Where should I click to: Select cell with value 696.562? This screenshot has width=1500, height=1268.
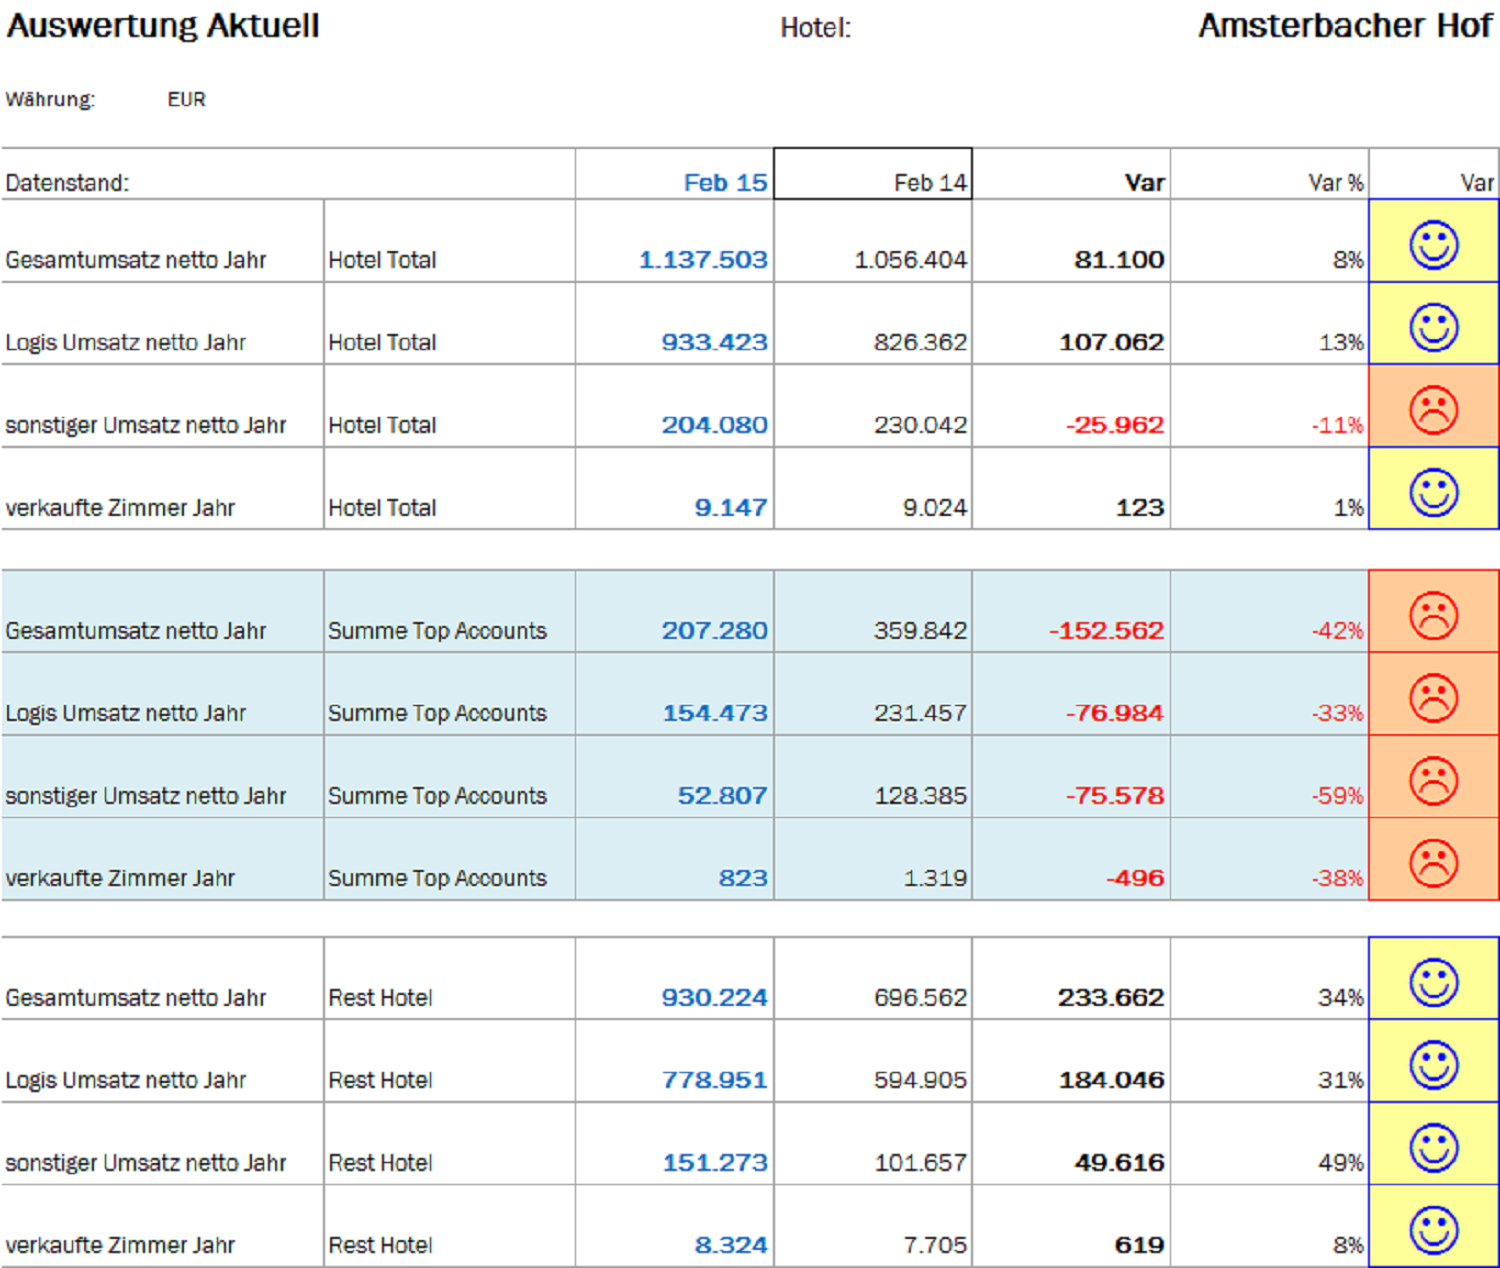coord(873,979)
